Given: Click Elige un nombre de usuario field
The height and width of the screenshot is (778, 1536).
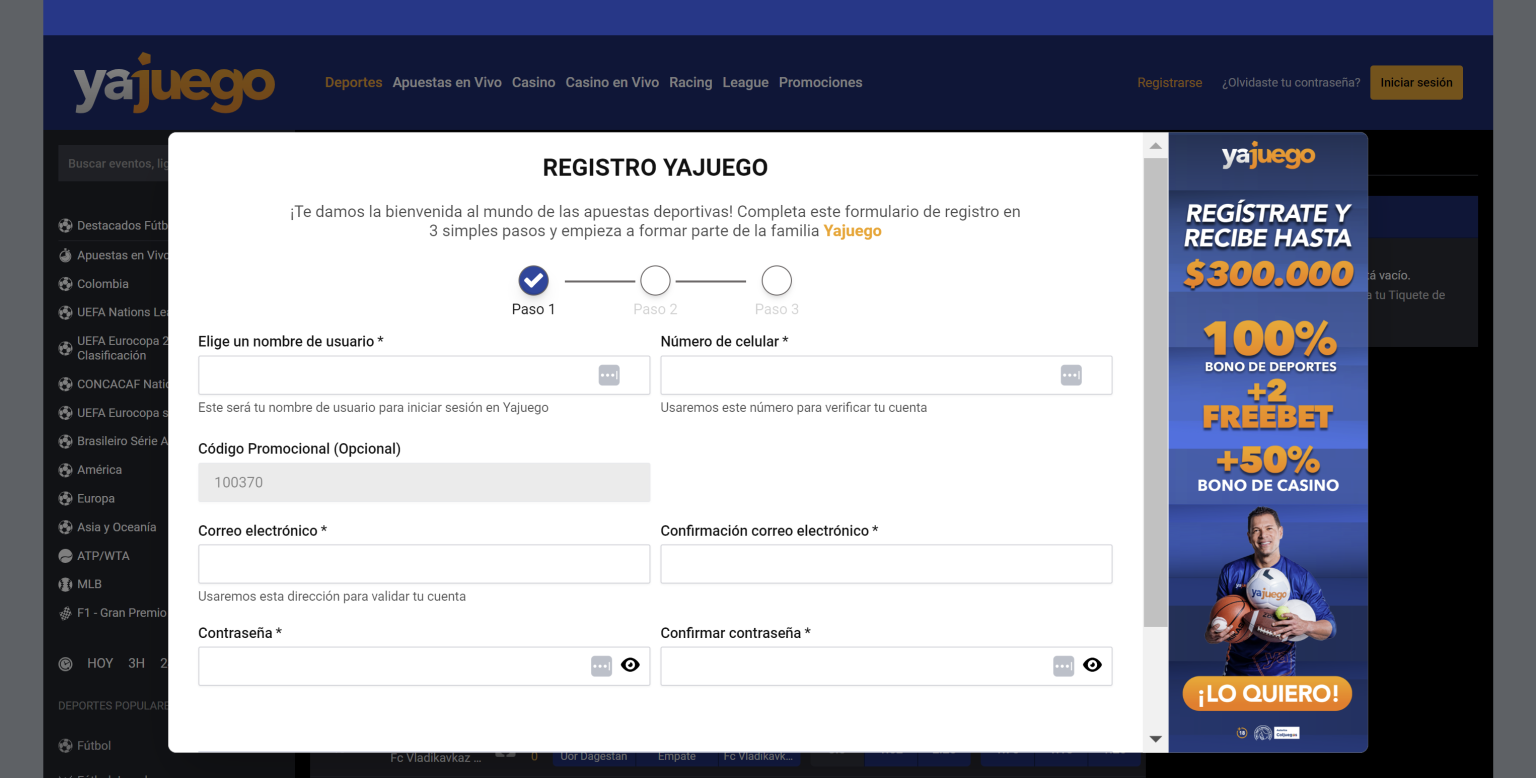Looking at the screenshot, I should pos(424,375).
